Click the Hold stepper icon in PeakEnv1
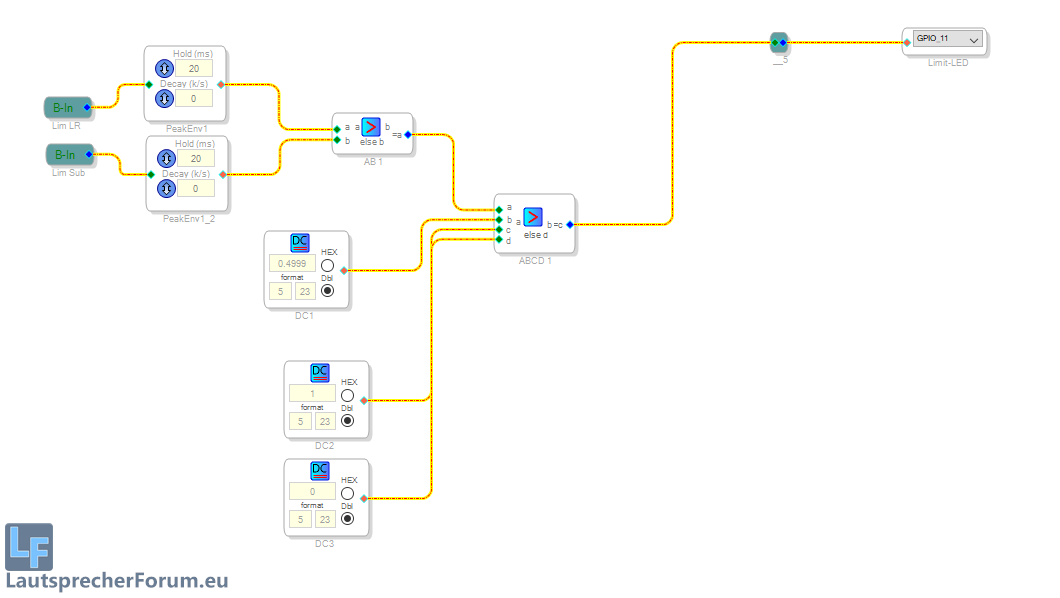 (165, 68)
